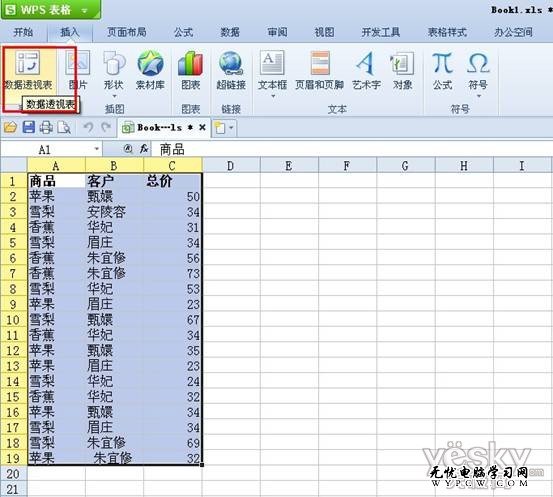
Task: Select cell 甄嬛 in row 2
Action: [x=114, y=196]
